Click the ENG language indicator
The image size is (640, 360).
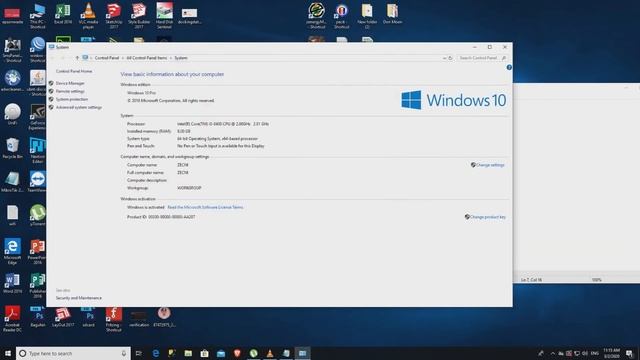pyautogui.click(x=595, y=353)
